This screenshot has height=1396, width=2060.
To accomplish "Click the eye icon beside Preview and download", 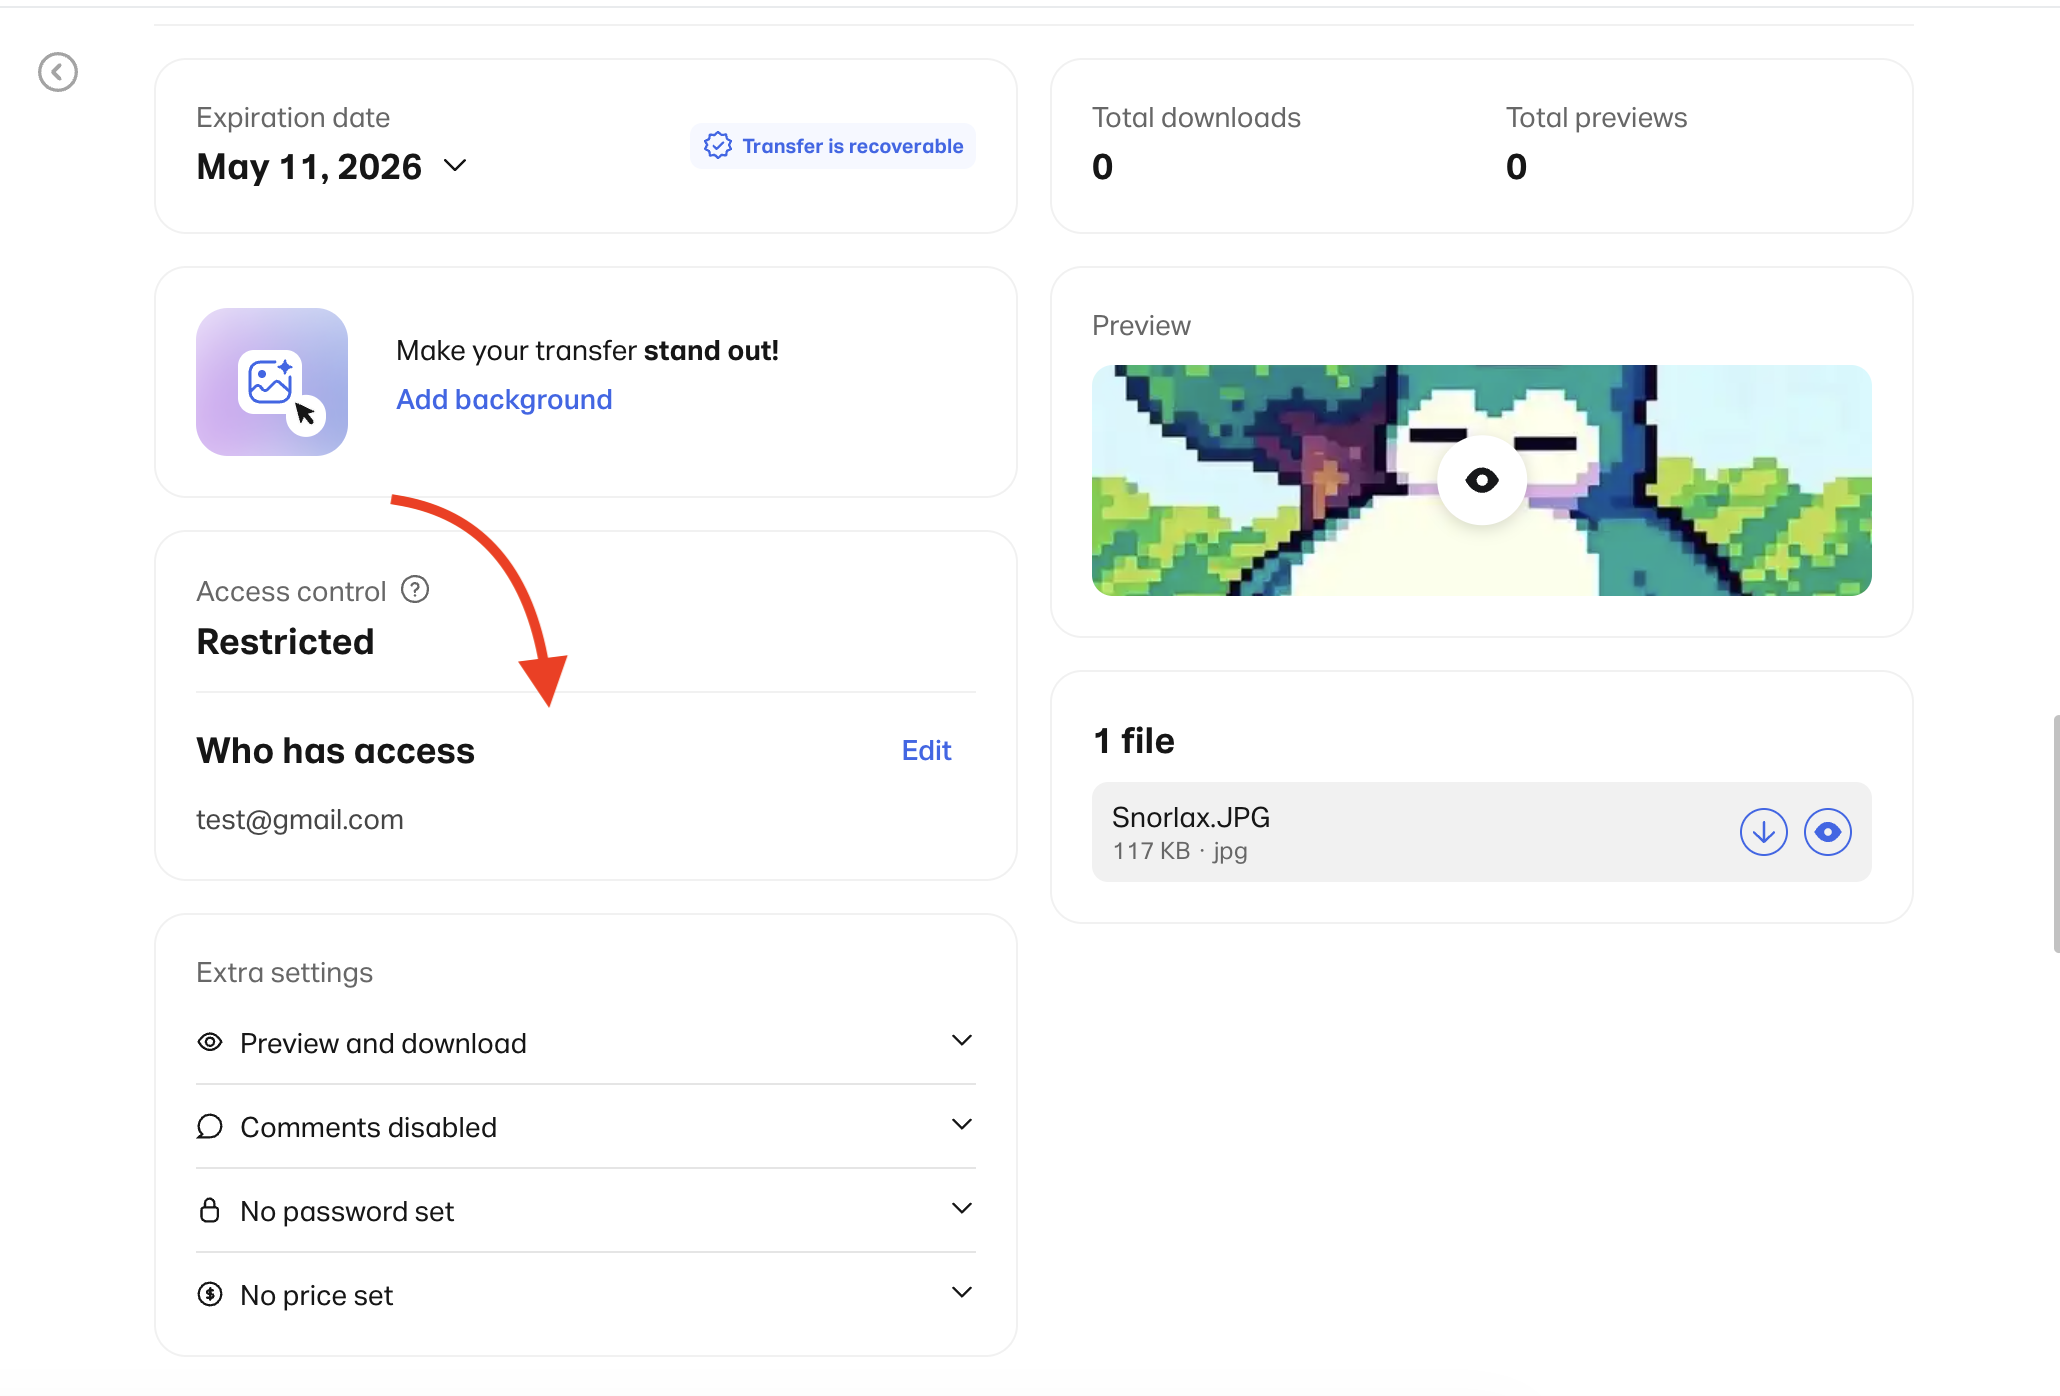I will pos(209,1042).
